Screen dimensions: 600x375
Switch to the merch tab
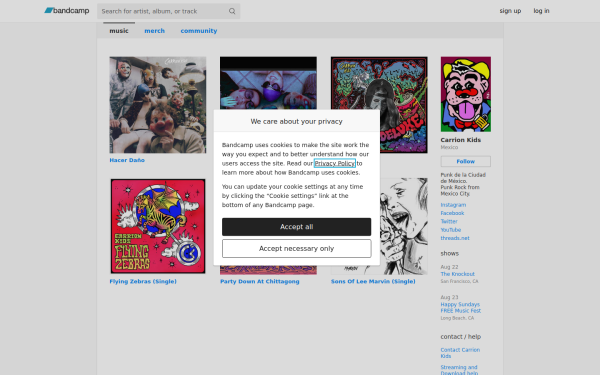pos(154,31)
